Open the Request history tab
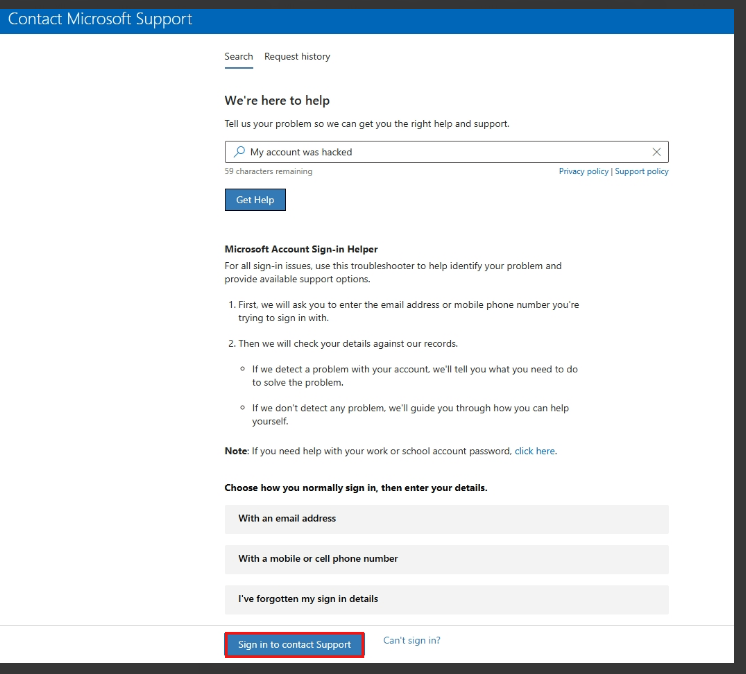Screen dimensions: 746x674 (297, 57)
